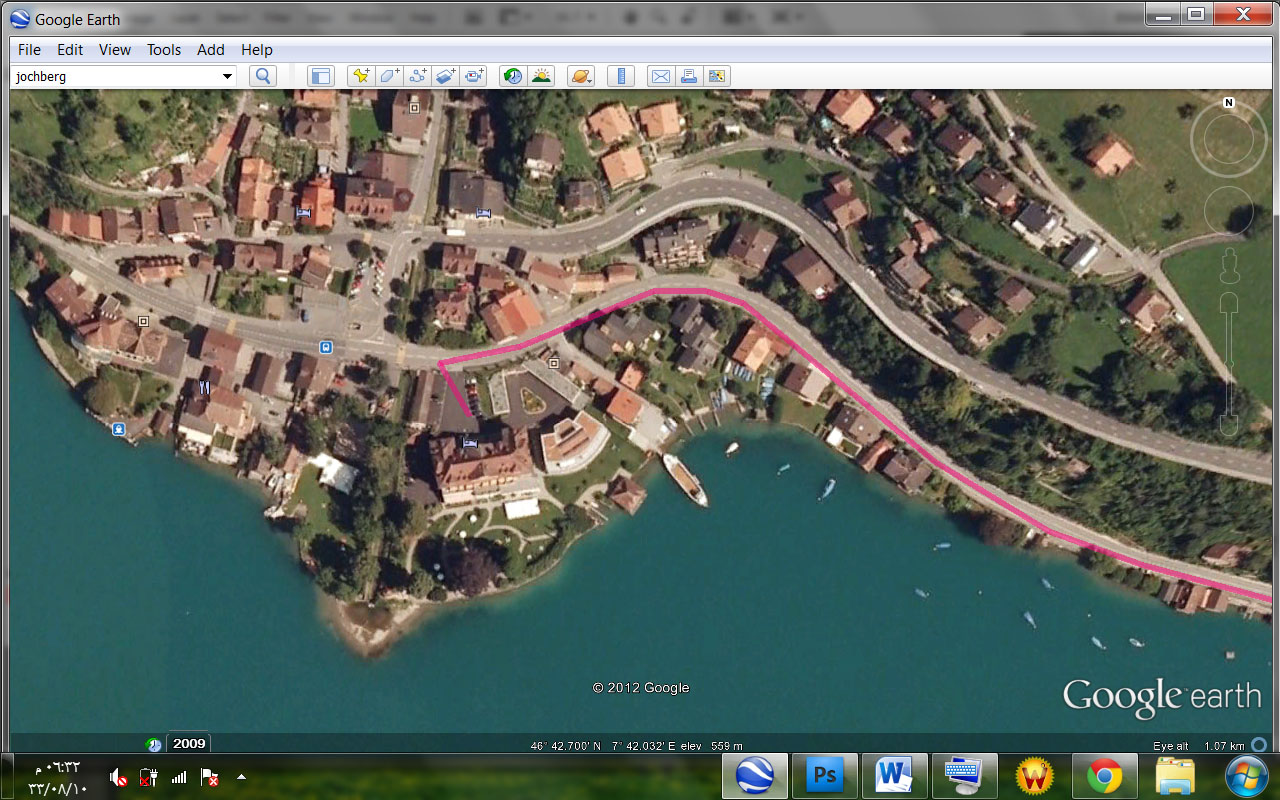Toggle sunlight across the landscape

click(541, 76)
